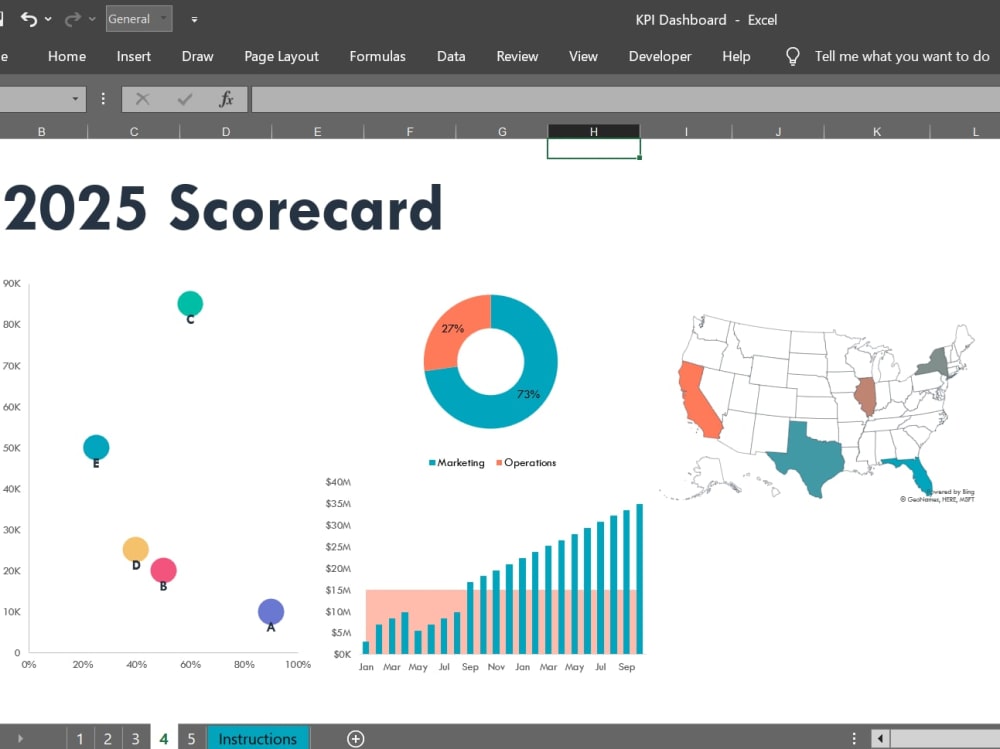1000x749 pixels.
Task: Open the Review ribbon tab
Action: click(517, 56)
